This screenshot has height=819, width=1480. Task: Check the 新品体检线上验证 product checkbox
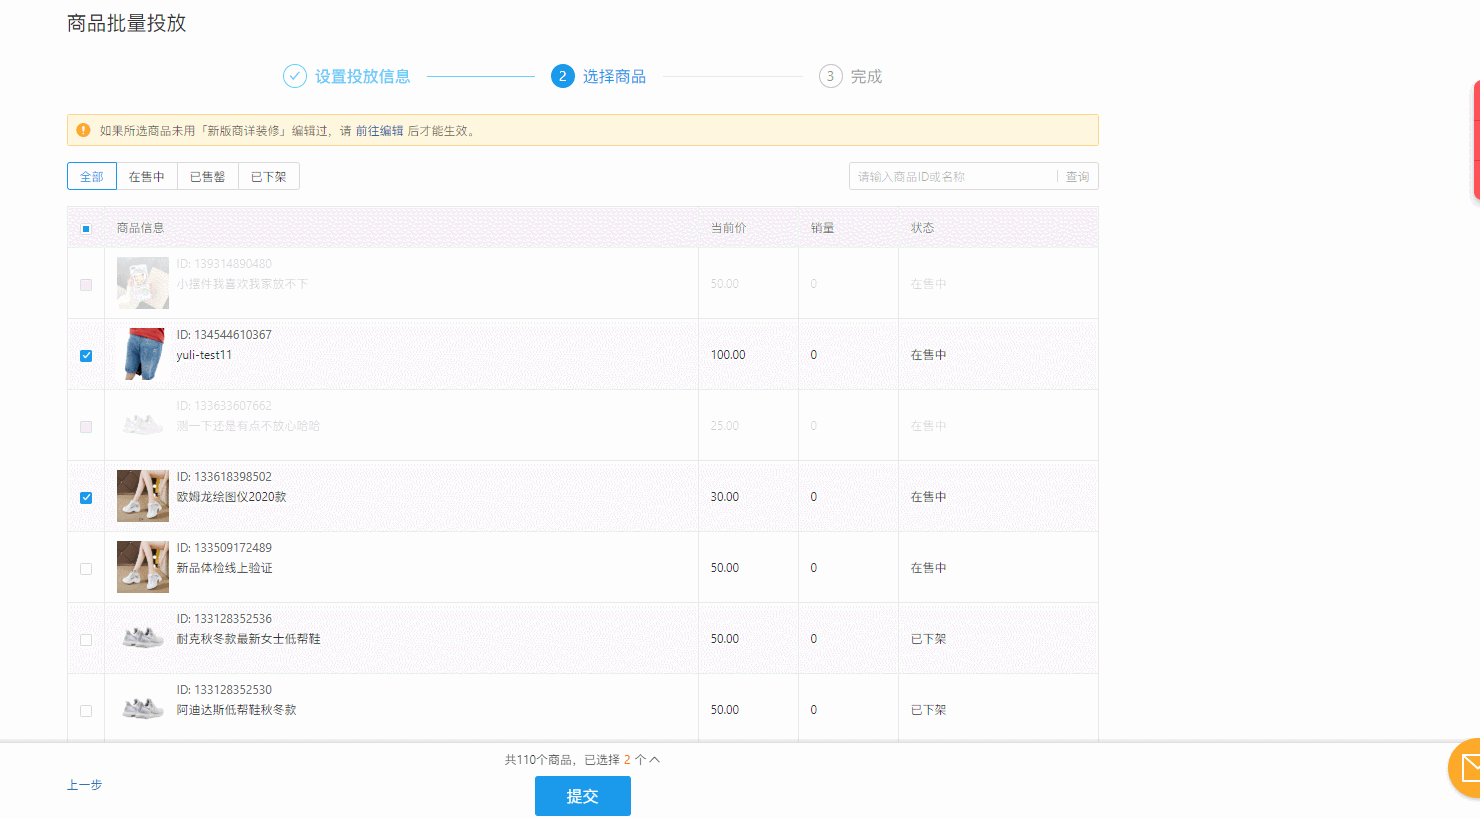(86, 569)
